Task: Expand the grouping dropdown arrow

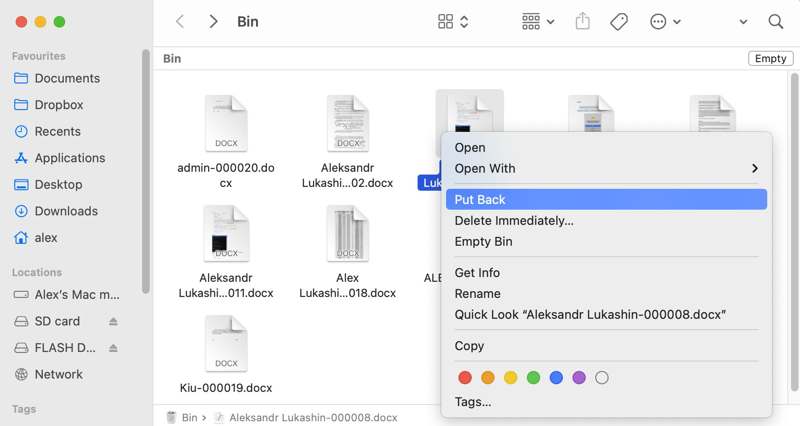Action: [x=551, y=21]
